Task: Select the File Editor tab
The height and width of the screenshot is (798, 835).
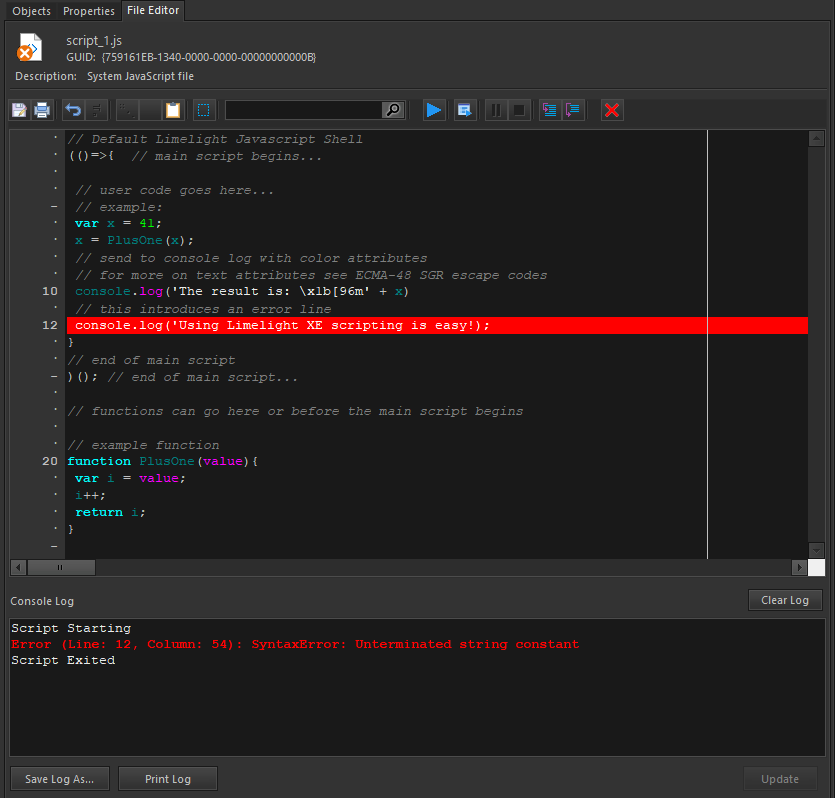Action: pos(153,10)
